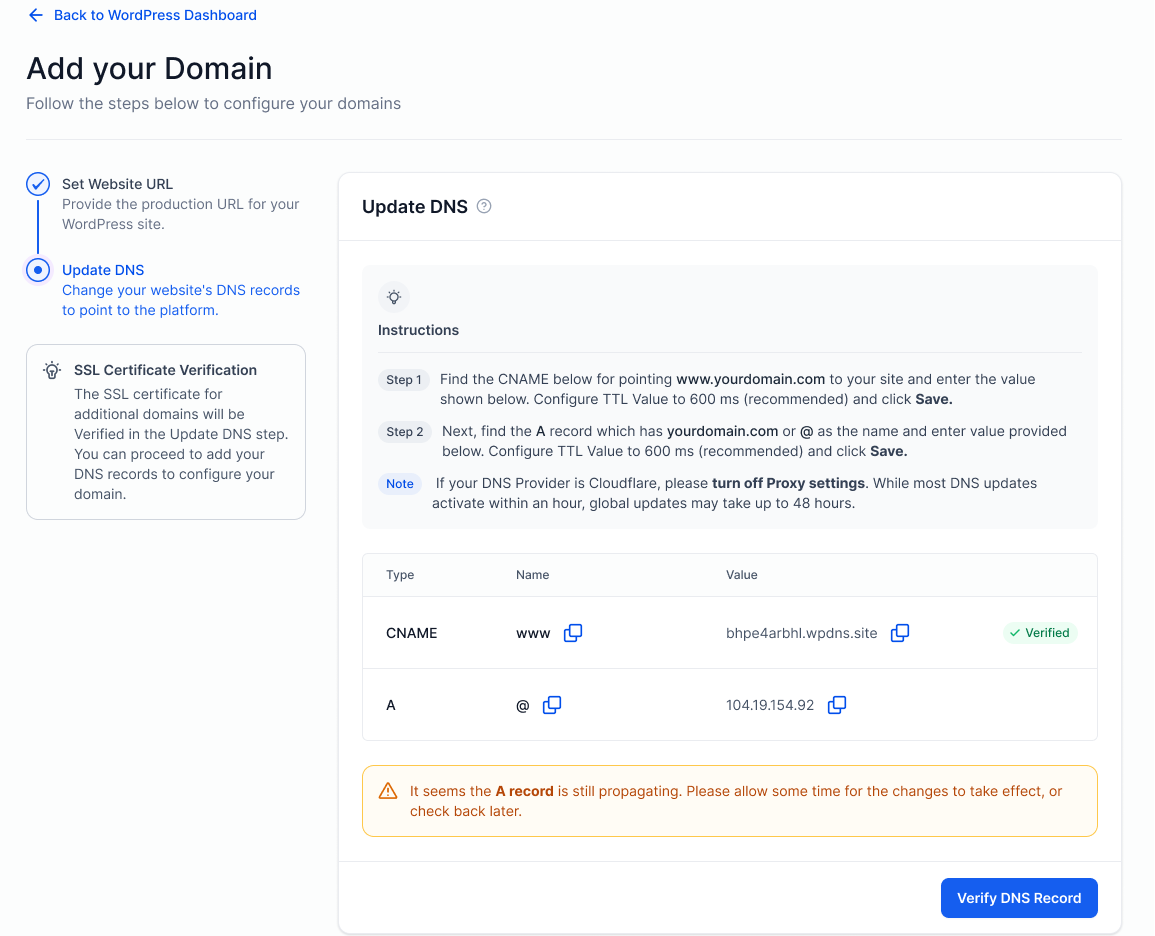The image size is (1155, 936).
Task: Click the Add your Domain heading
Action: tap(149, 68)
